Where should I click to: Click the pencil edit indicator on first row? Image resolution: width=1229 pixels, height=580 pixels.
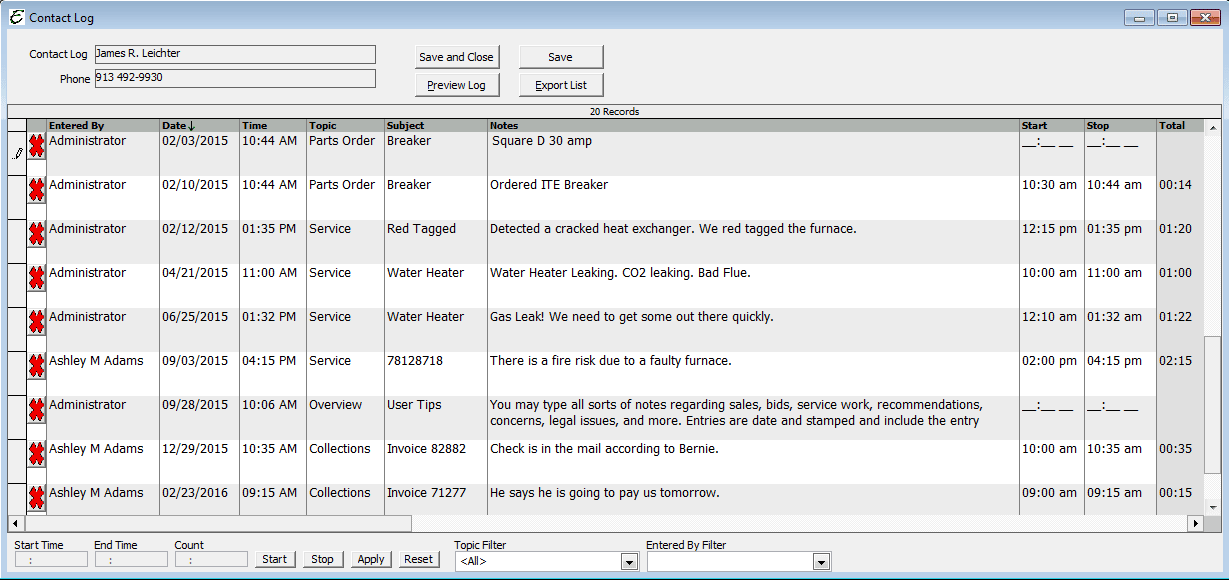coord(17,153)
